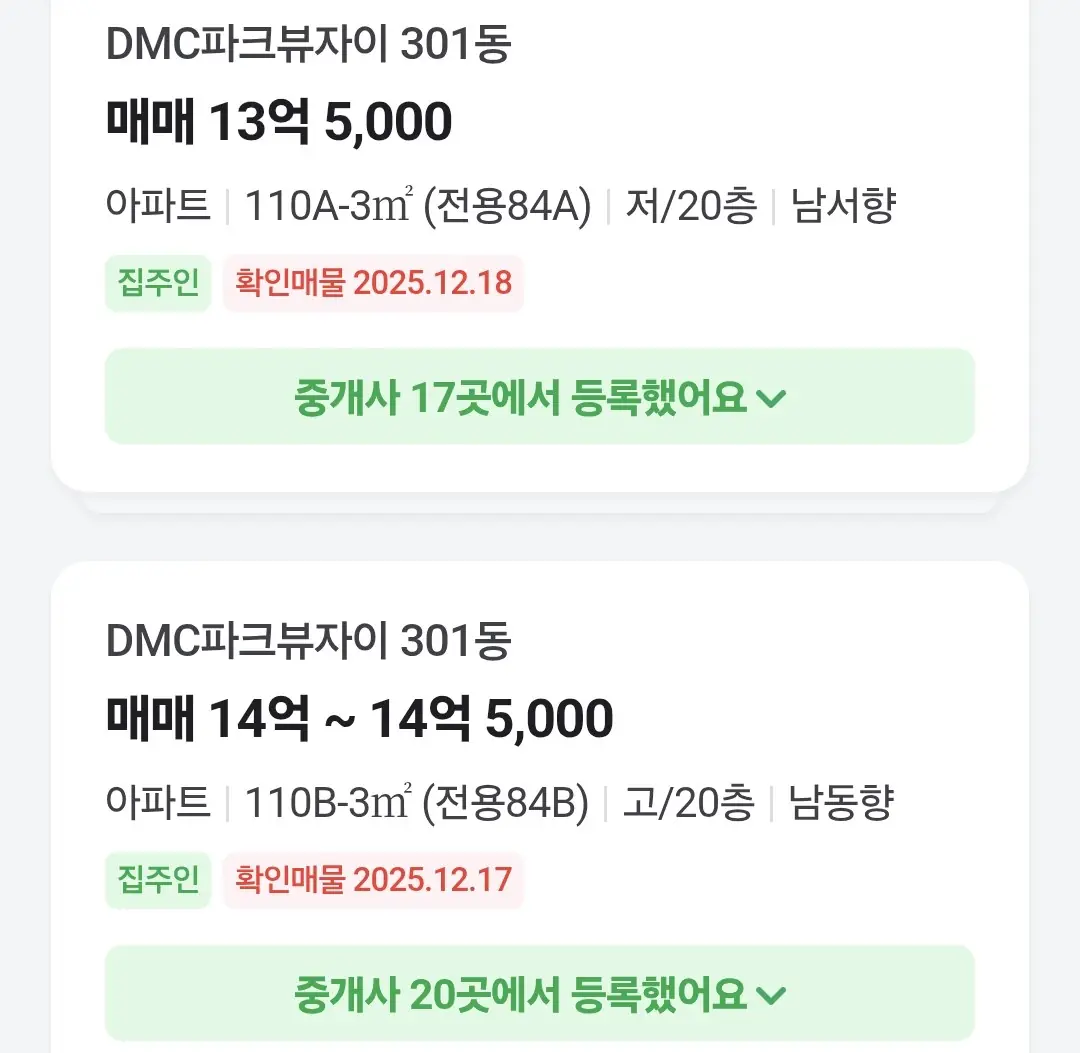This screenshot has width=1080, height=1053.
Task: Click the 아파트 label in the 전용84B listing
Action: coord(158,804)
